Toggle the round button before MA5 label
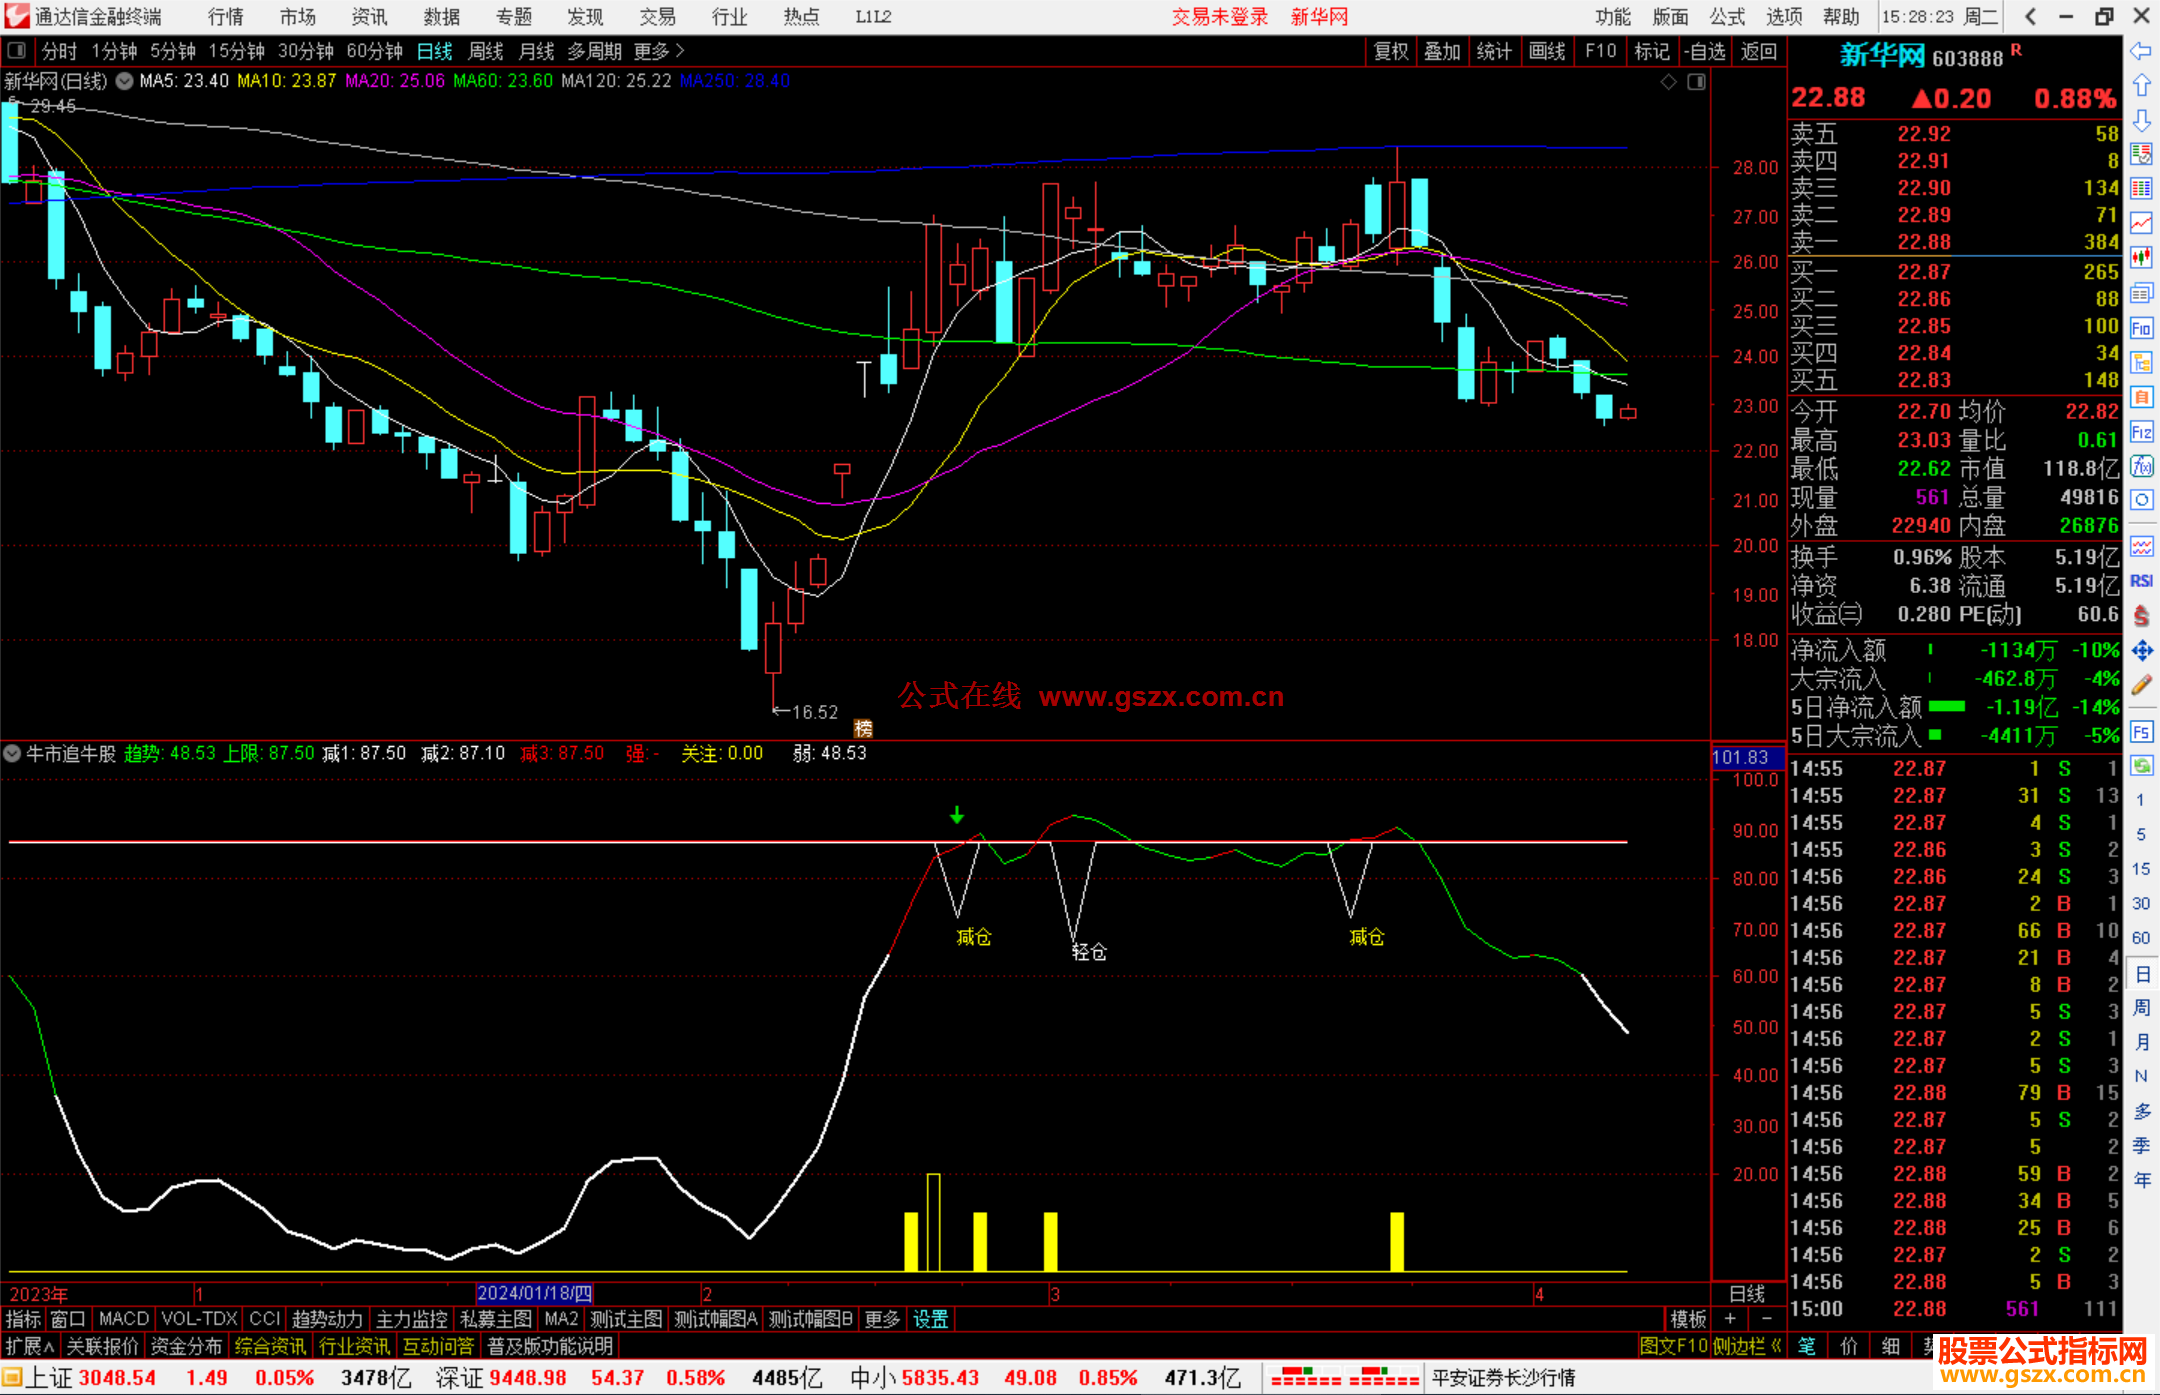The image size is (2160, 1395). click(124, 81)
